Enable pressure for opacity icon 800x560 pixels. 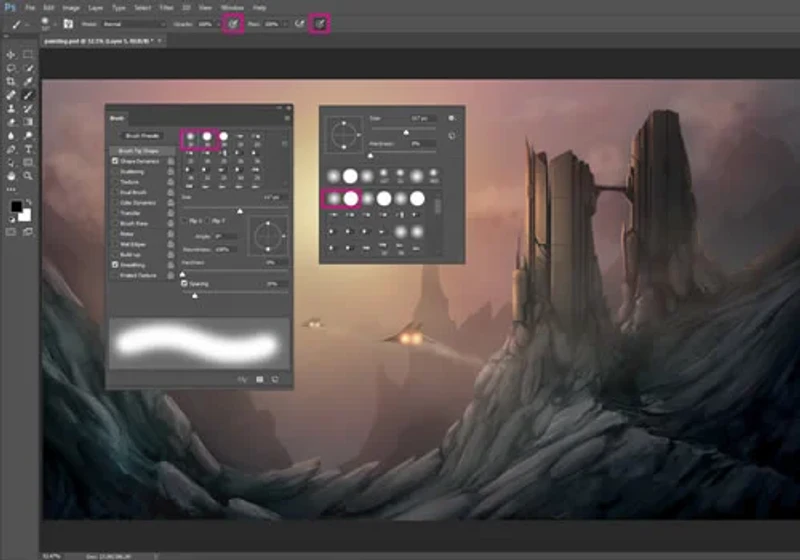coord(233,24)
